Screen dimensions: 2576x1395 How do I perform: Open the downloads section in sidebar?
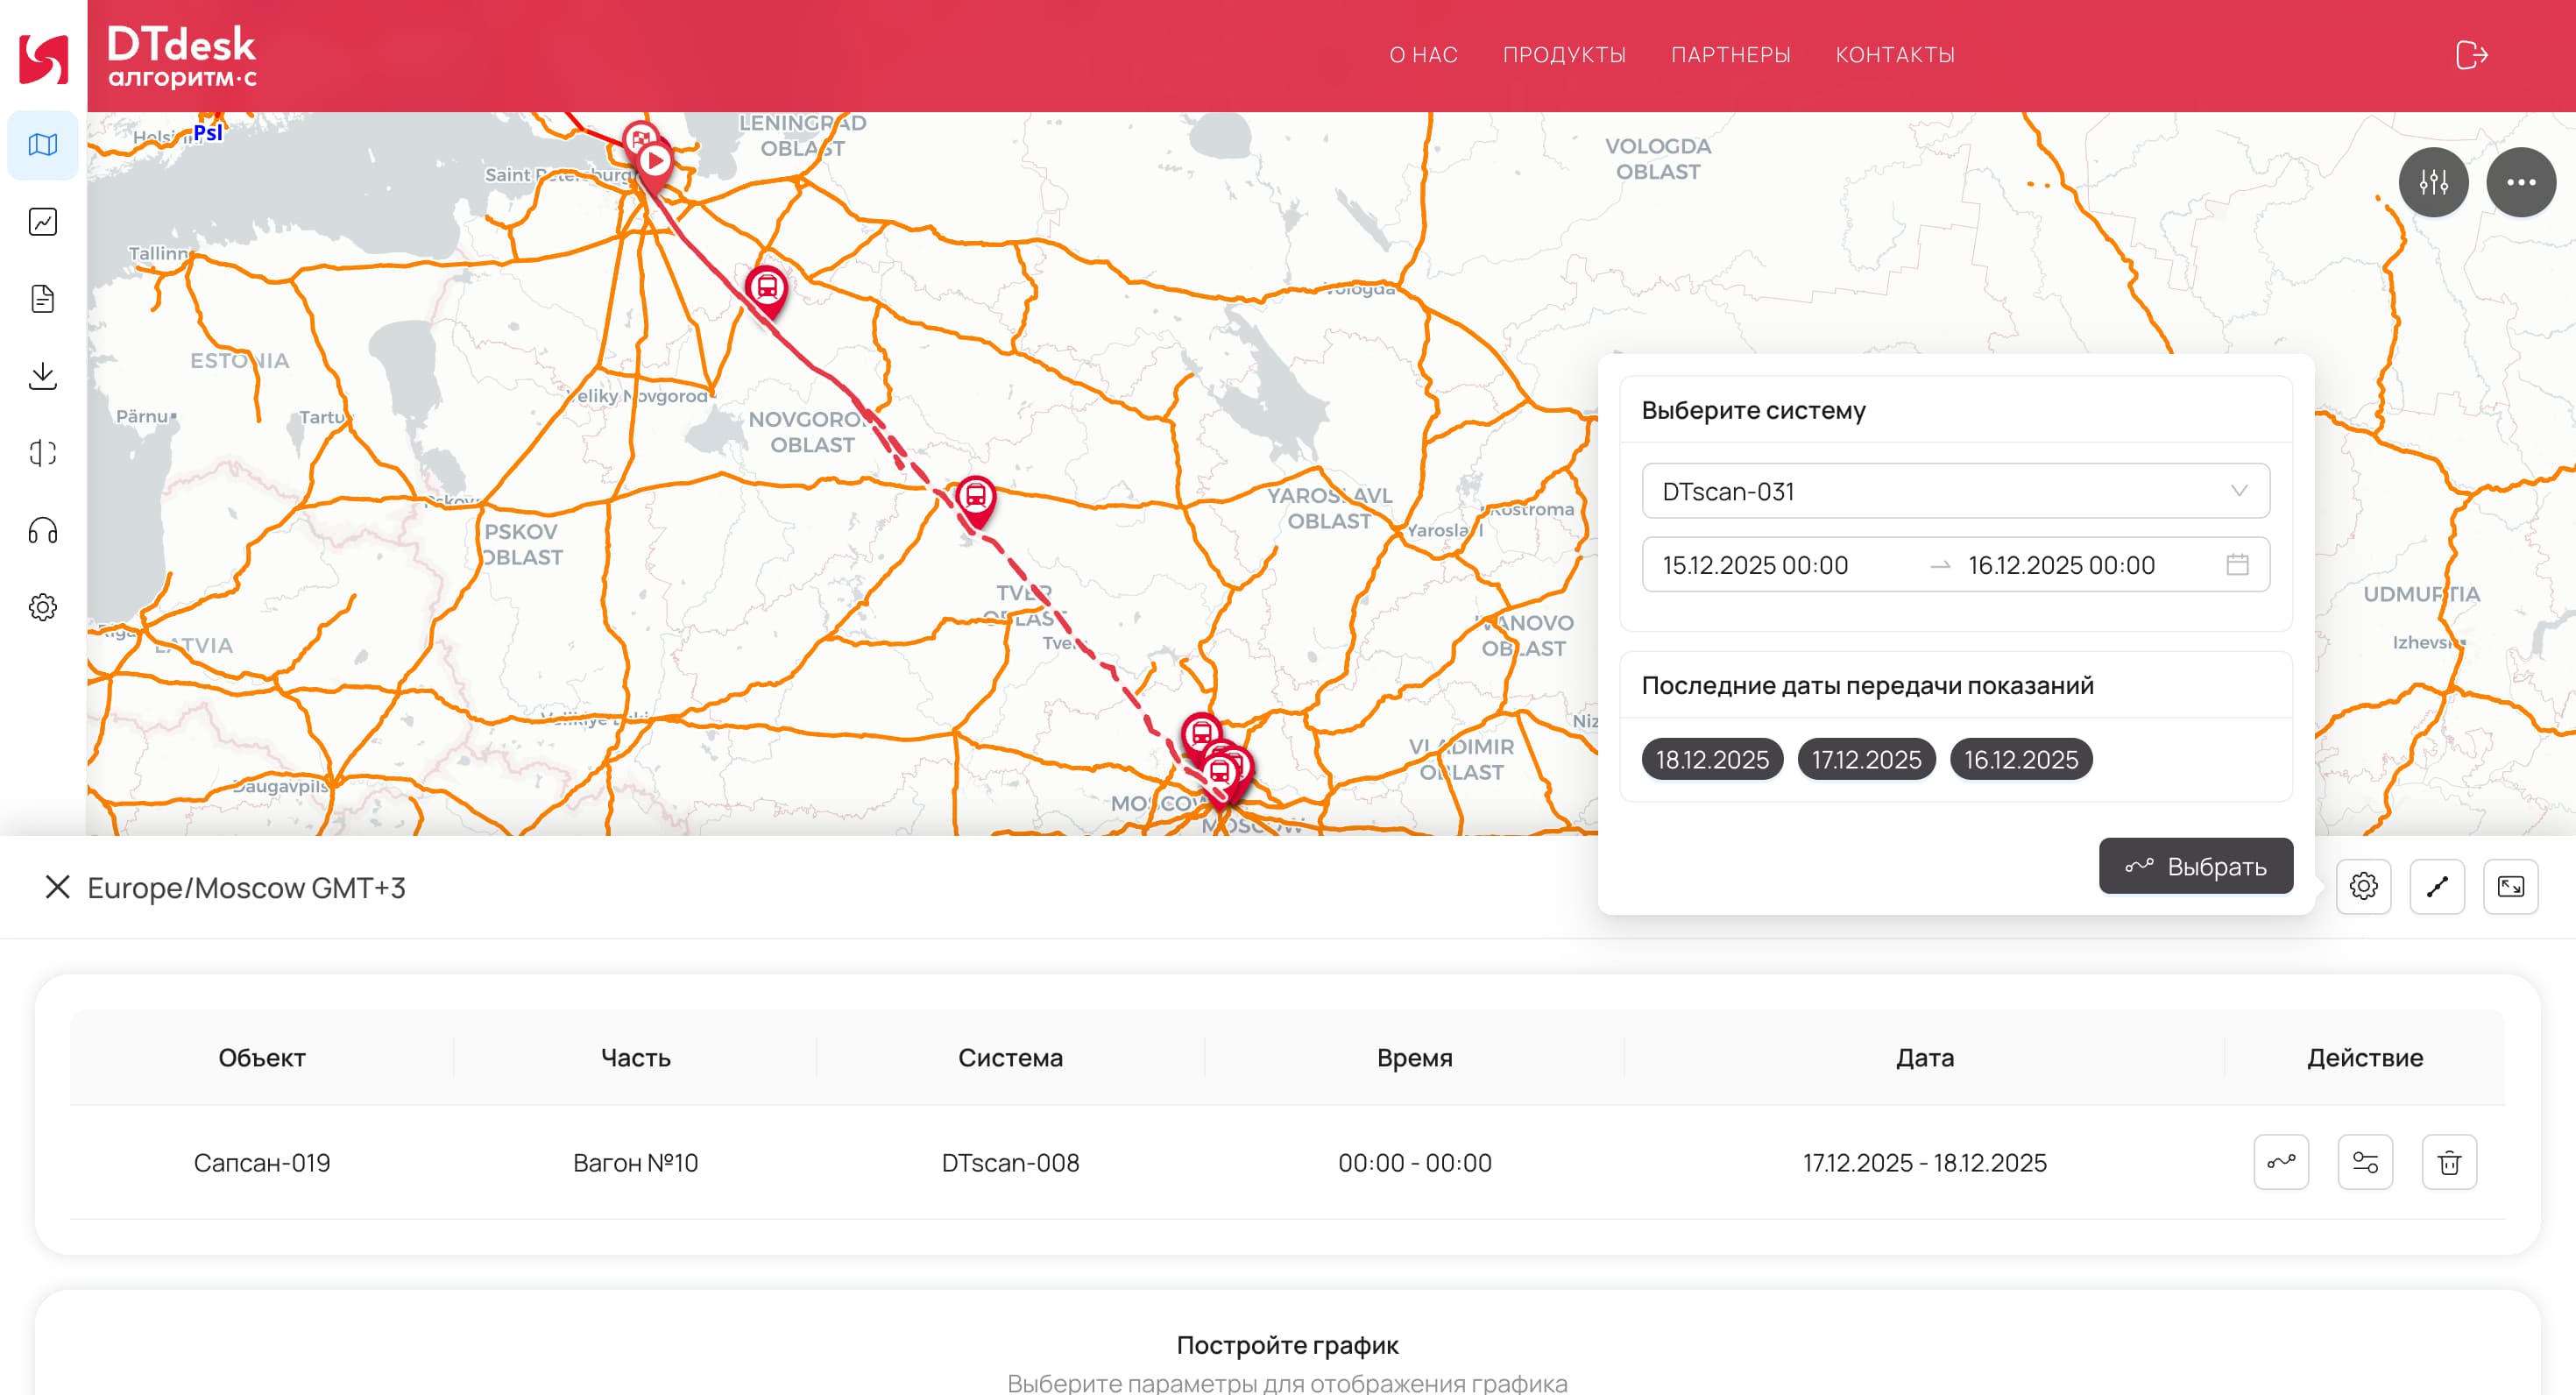(42, 376)
